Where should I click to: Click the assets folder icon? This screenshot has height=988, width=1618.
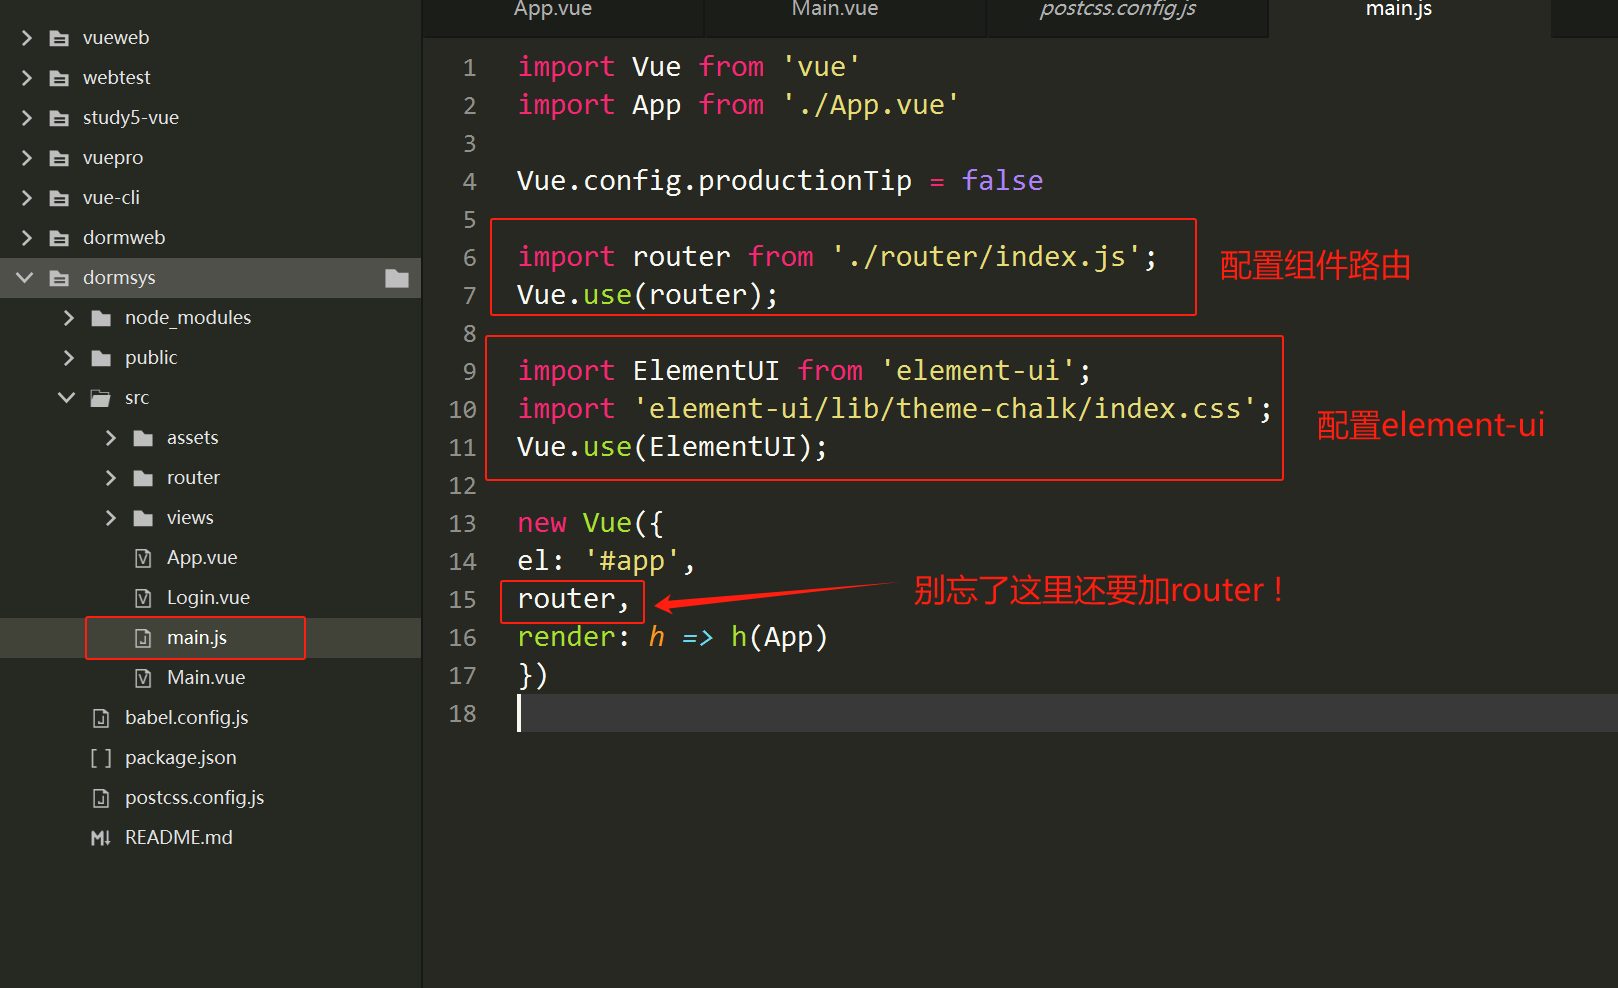142,437
